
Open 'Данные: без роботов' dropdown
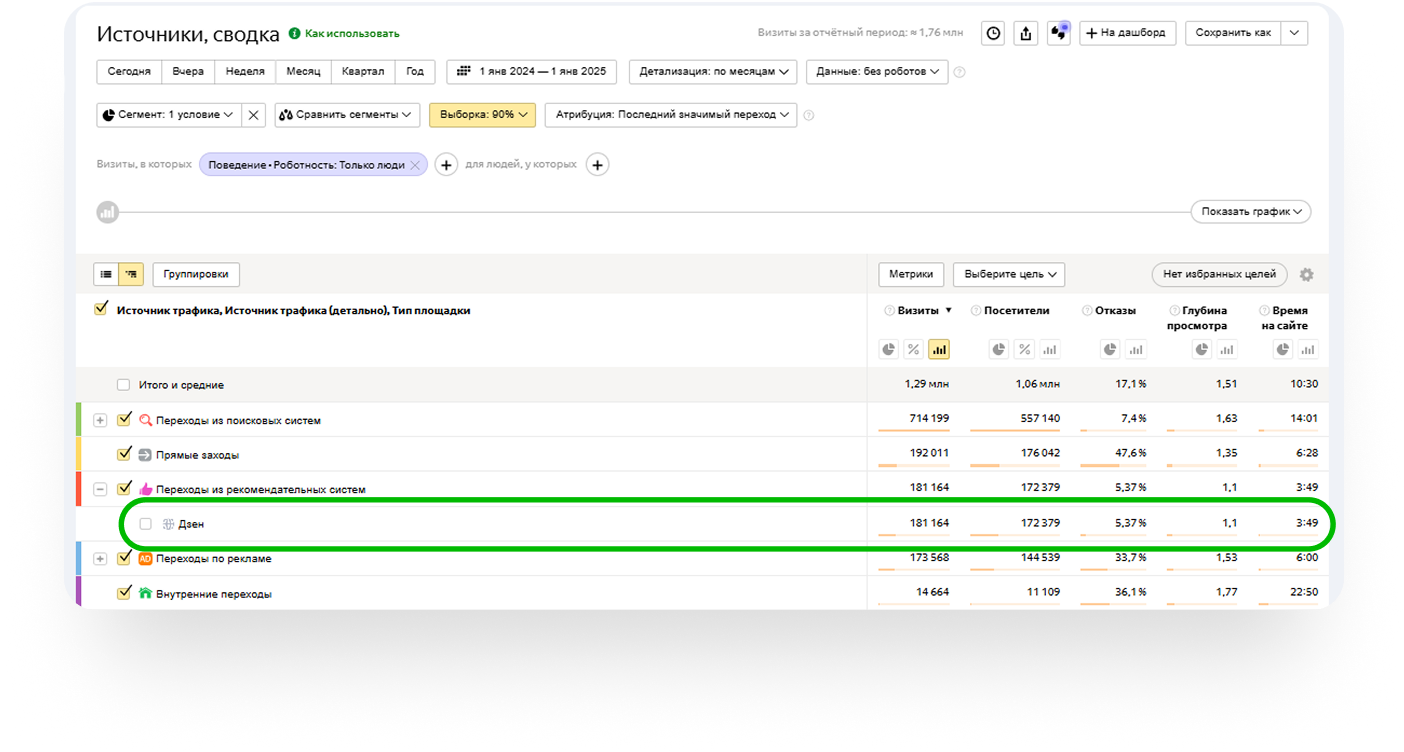(878, 72)
